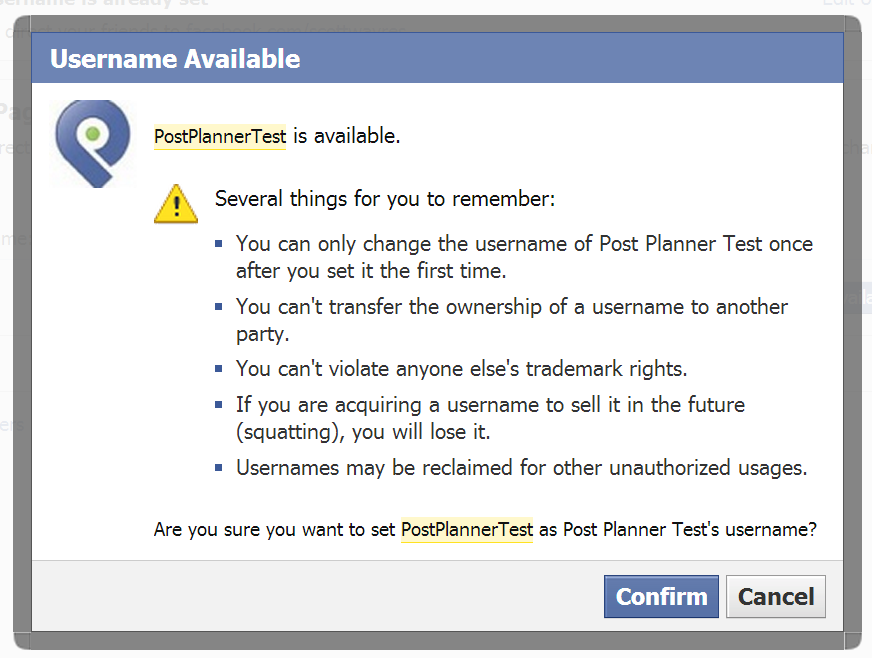Click the 'violate anyone else's trademark rights' line
Screen dimensions: 872x658
pos(462,369)
